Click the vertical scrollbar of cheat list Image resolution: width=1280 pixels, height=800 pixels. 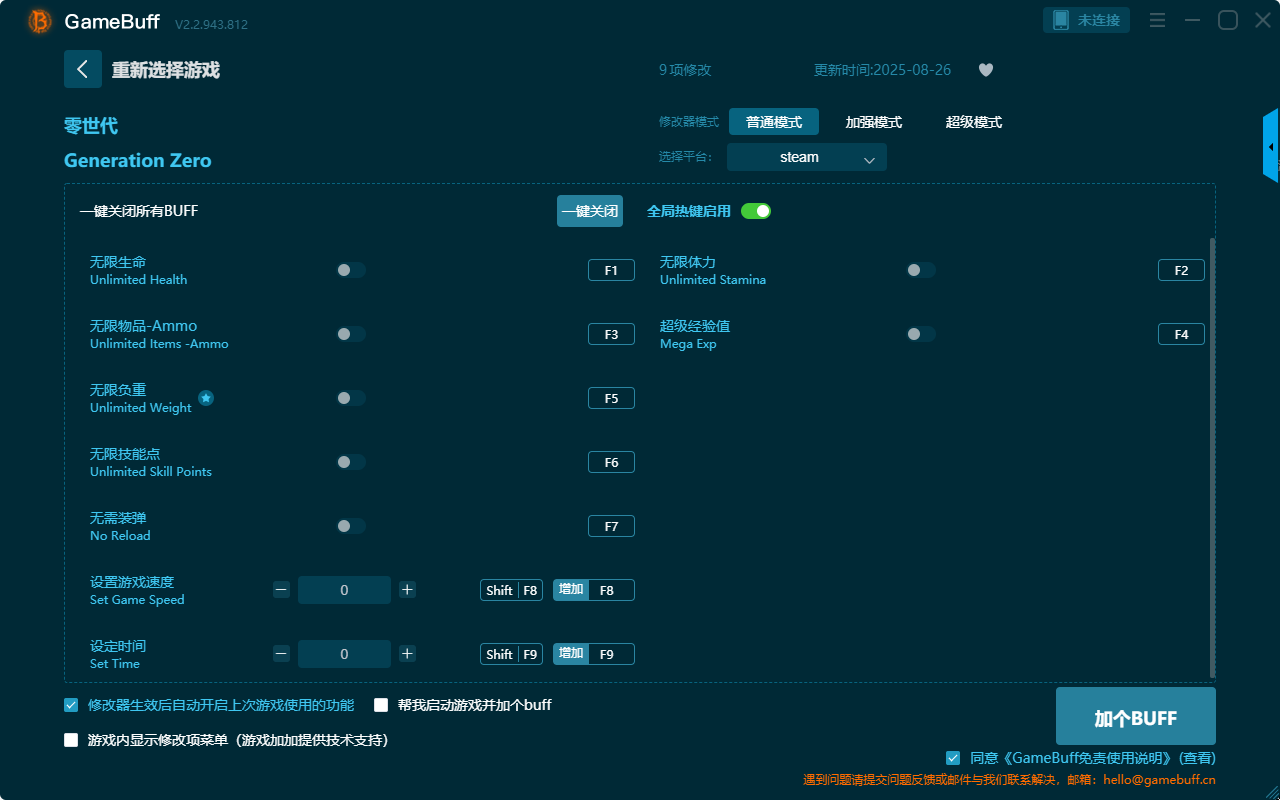(x=1213, y=458)
